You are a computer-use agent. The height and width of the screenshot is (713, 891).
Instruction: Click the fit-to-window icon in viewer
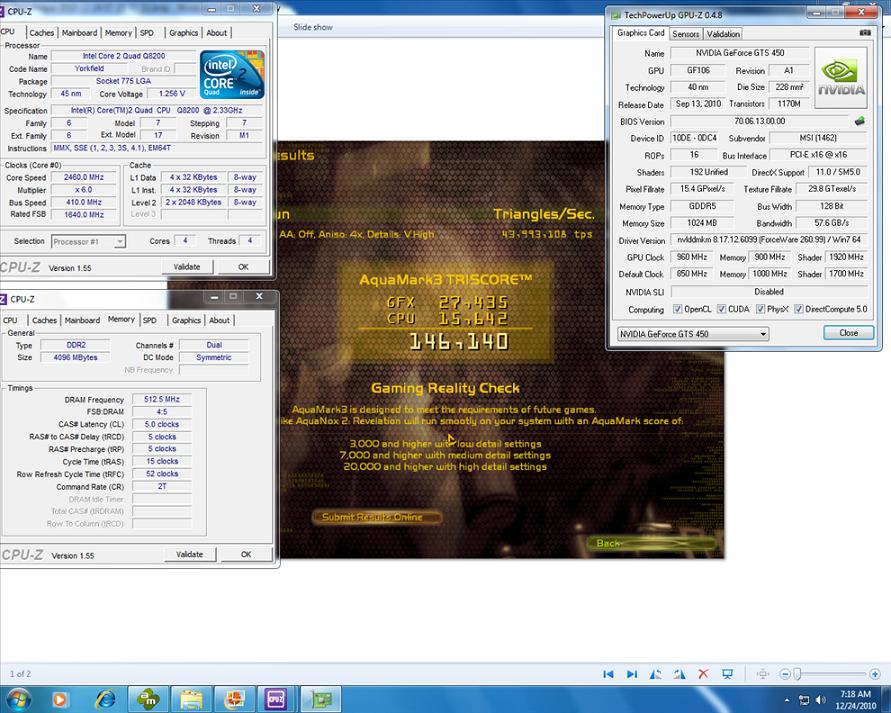coord(763,674)
